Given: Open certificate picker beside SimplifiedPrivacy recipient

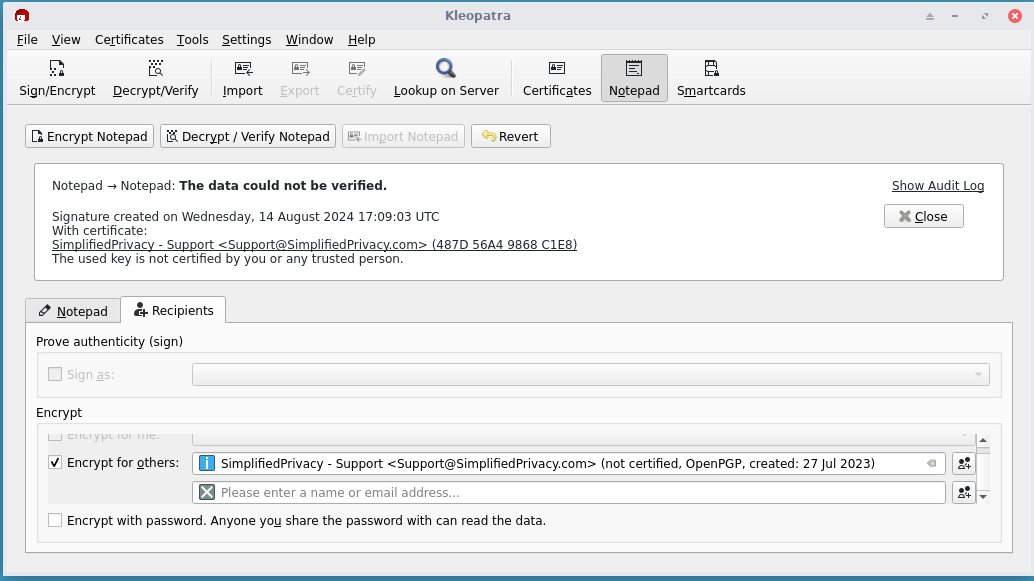Looking at the screenshot, I should click(964, 464).
